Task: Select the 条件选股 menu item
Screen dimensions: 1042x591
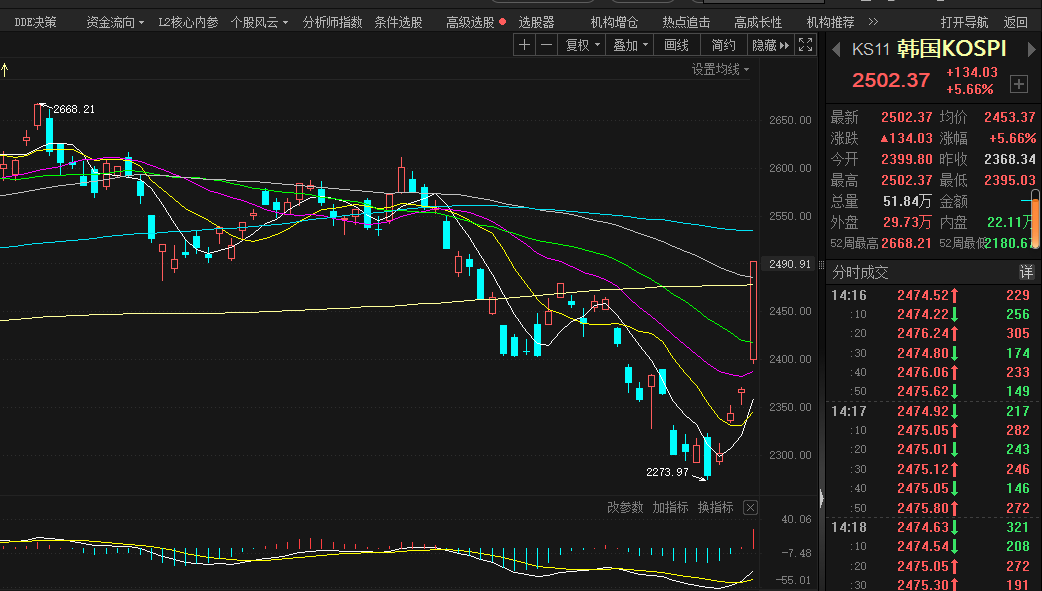Action: pos(398,21)
